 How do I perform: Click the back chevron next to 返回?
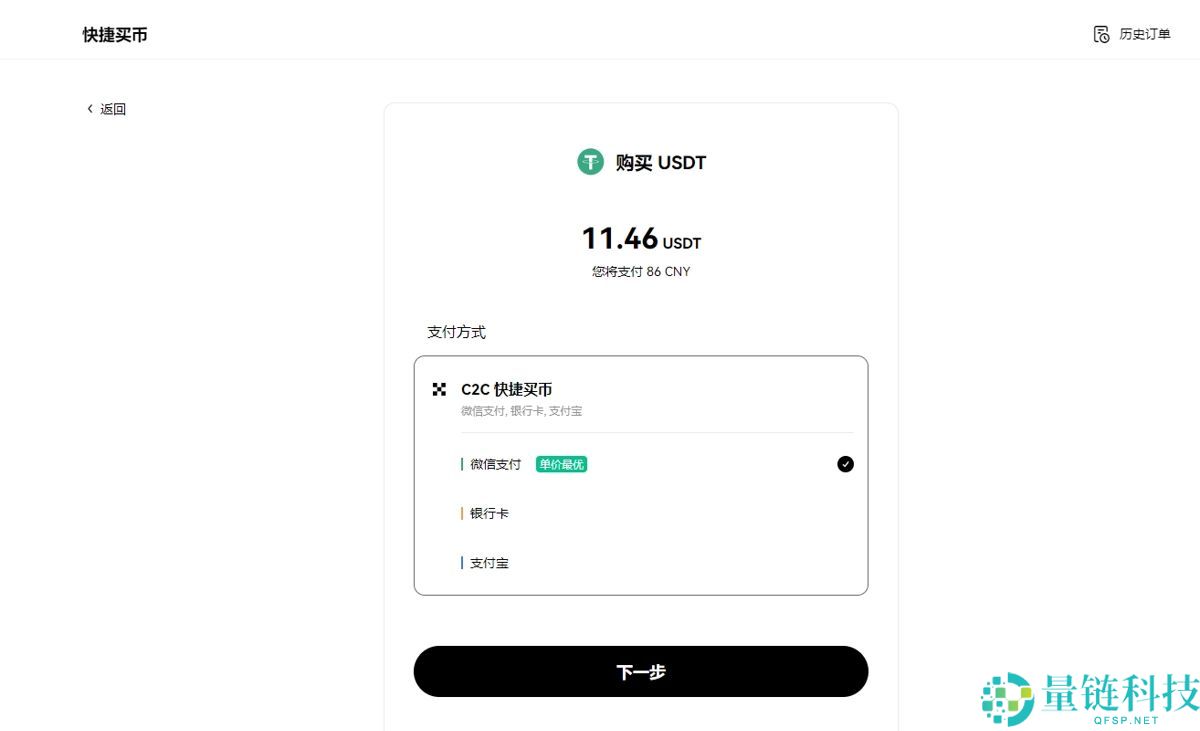click(x=89, y=108)
